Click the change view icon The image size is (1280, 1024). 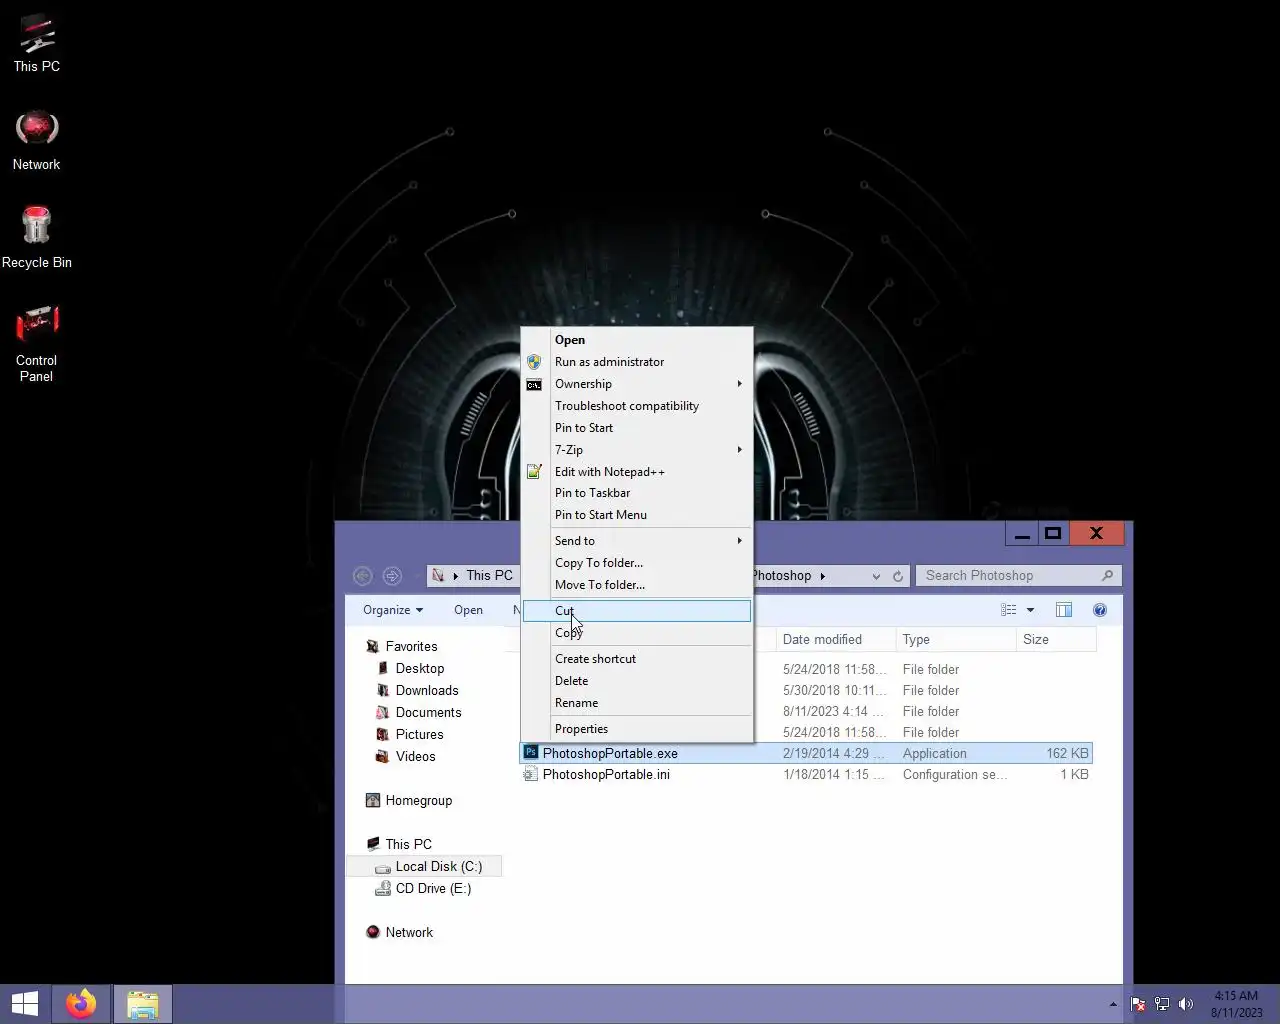point(1009,610)
